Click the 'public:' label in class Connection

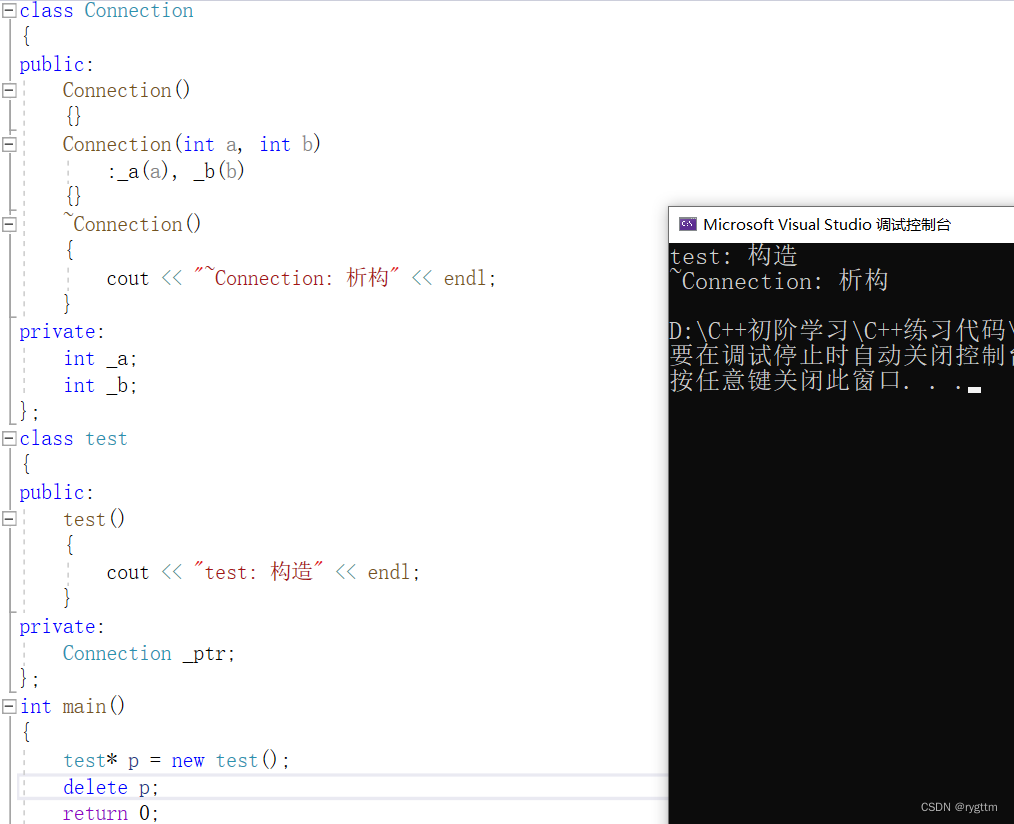point(56,65)
